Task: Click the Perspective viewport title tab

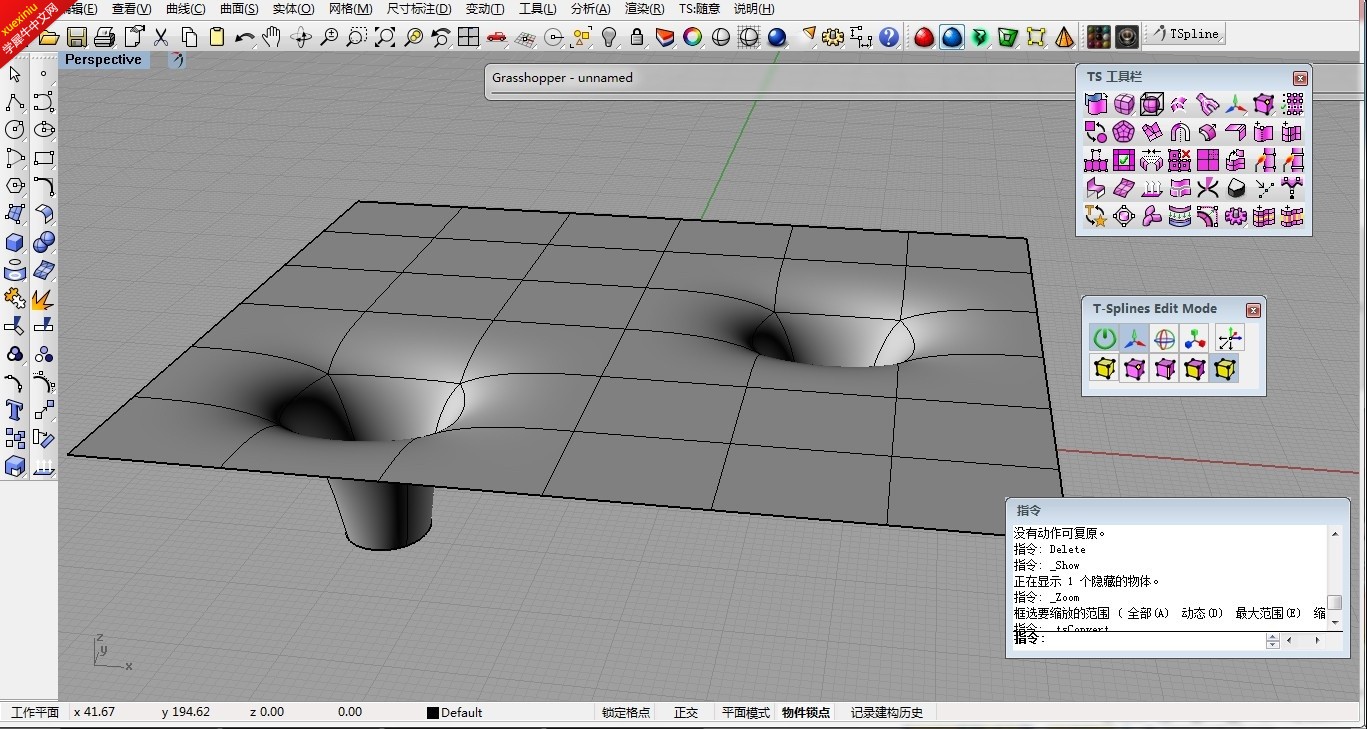Action: tap(103, 60)
